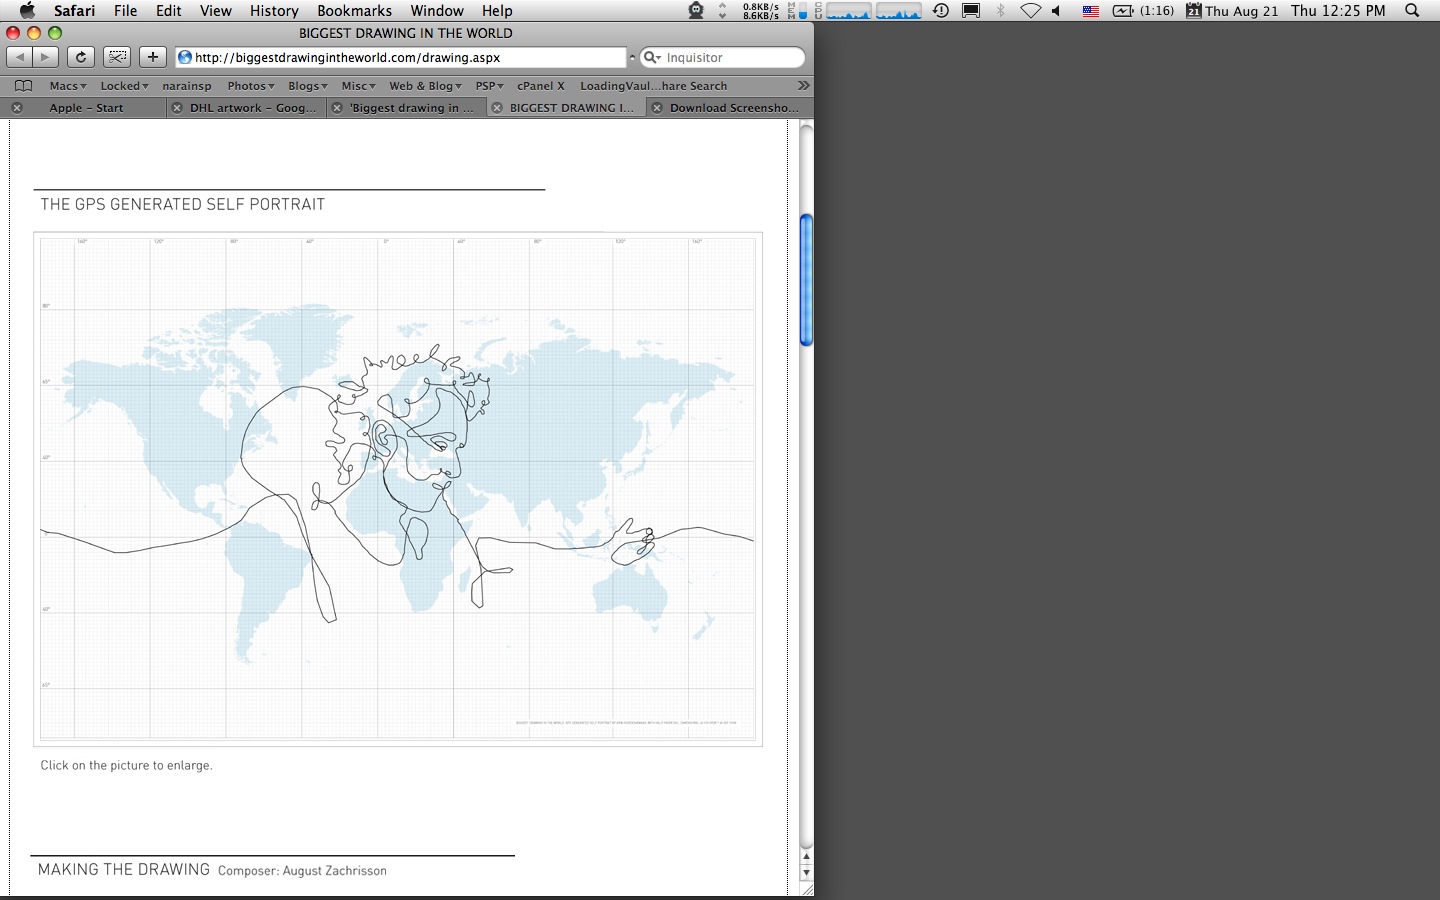Open the View menu

tap(216, 11)
